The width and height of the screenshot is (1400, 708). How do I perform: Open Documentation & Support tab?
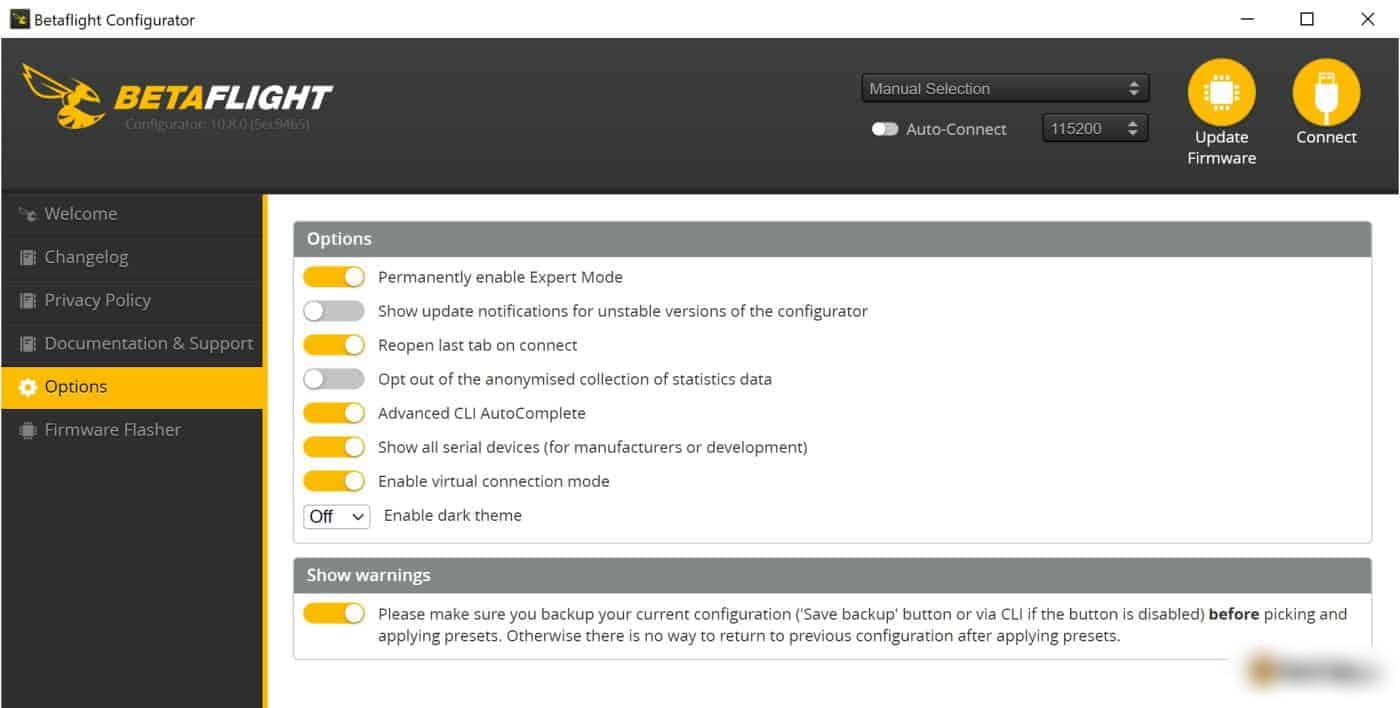[x=132, y=343]
